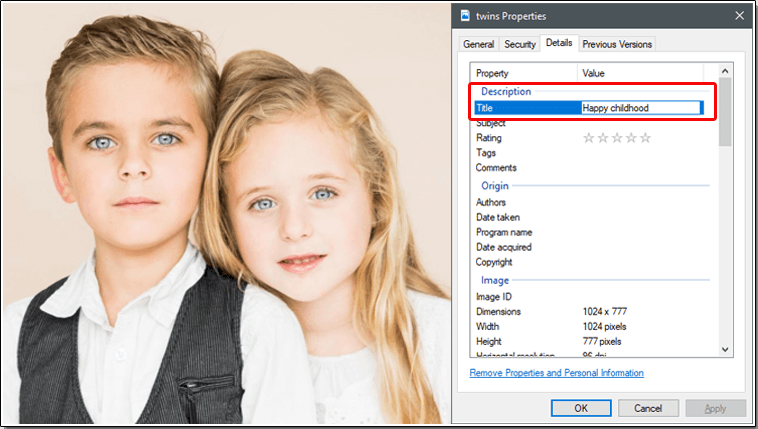Switch to the General tab
This screenshot has width=758, height=429.
coord(478,44)
